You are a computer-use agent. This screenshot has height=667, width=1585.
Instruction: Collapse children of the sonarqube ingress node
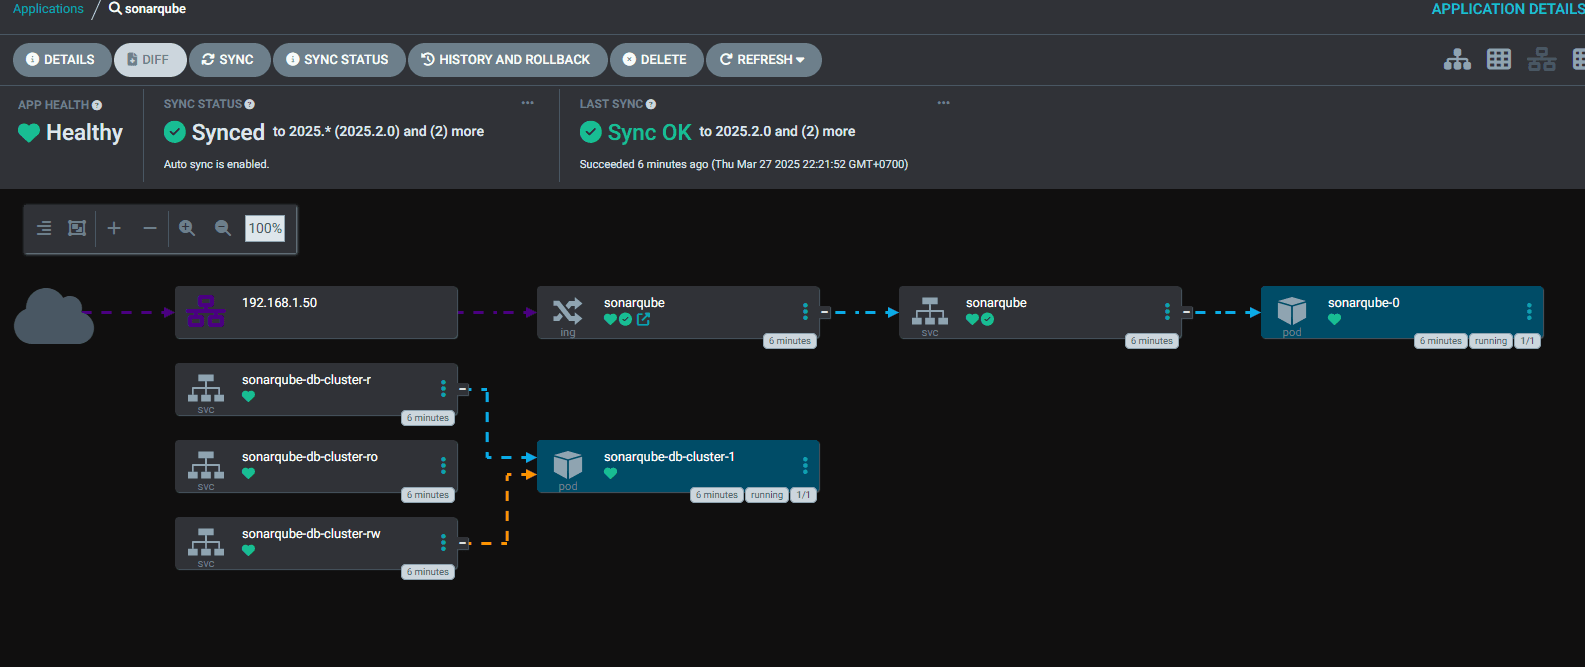[x=825, y=312]
